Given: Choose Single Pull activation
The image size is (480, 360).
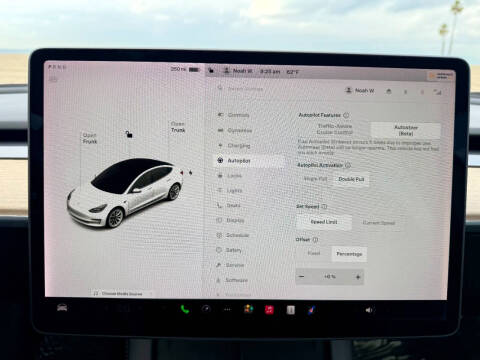Looking at the screenshot, I should tap(315, 179).
